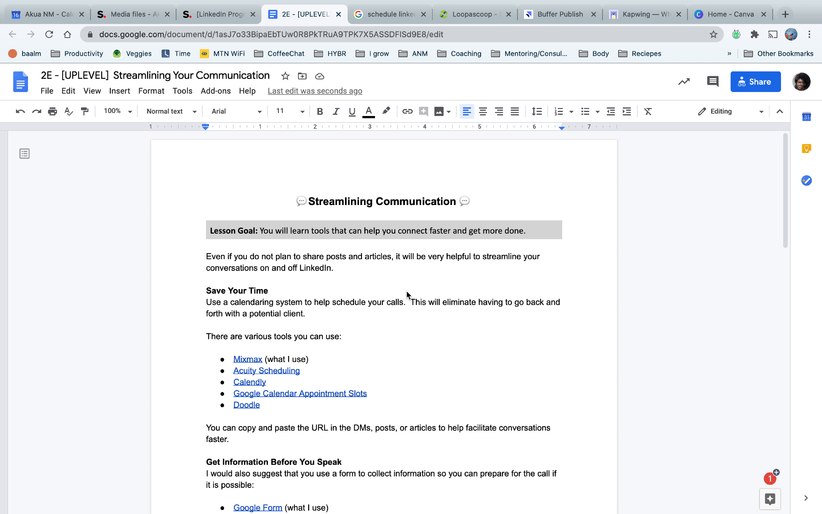
Task: Click Clear formatting icon
Action: pyautogui.click(x=648, y=111)
